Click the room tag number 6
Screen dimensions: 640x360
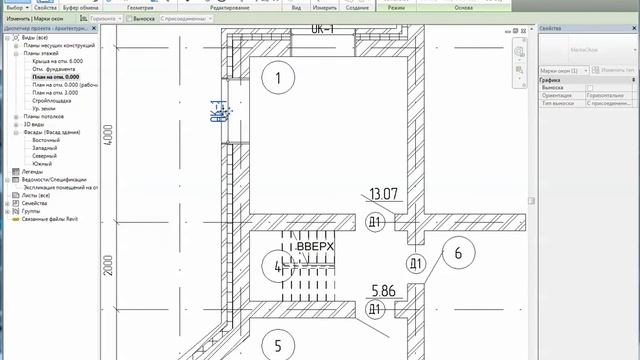pos(458,253)
